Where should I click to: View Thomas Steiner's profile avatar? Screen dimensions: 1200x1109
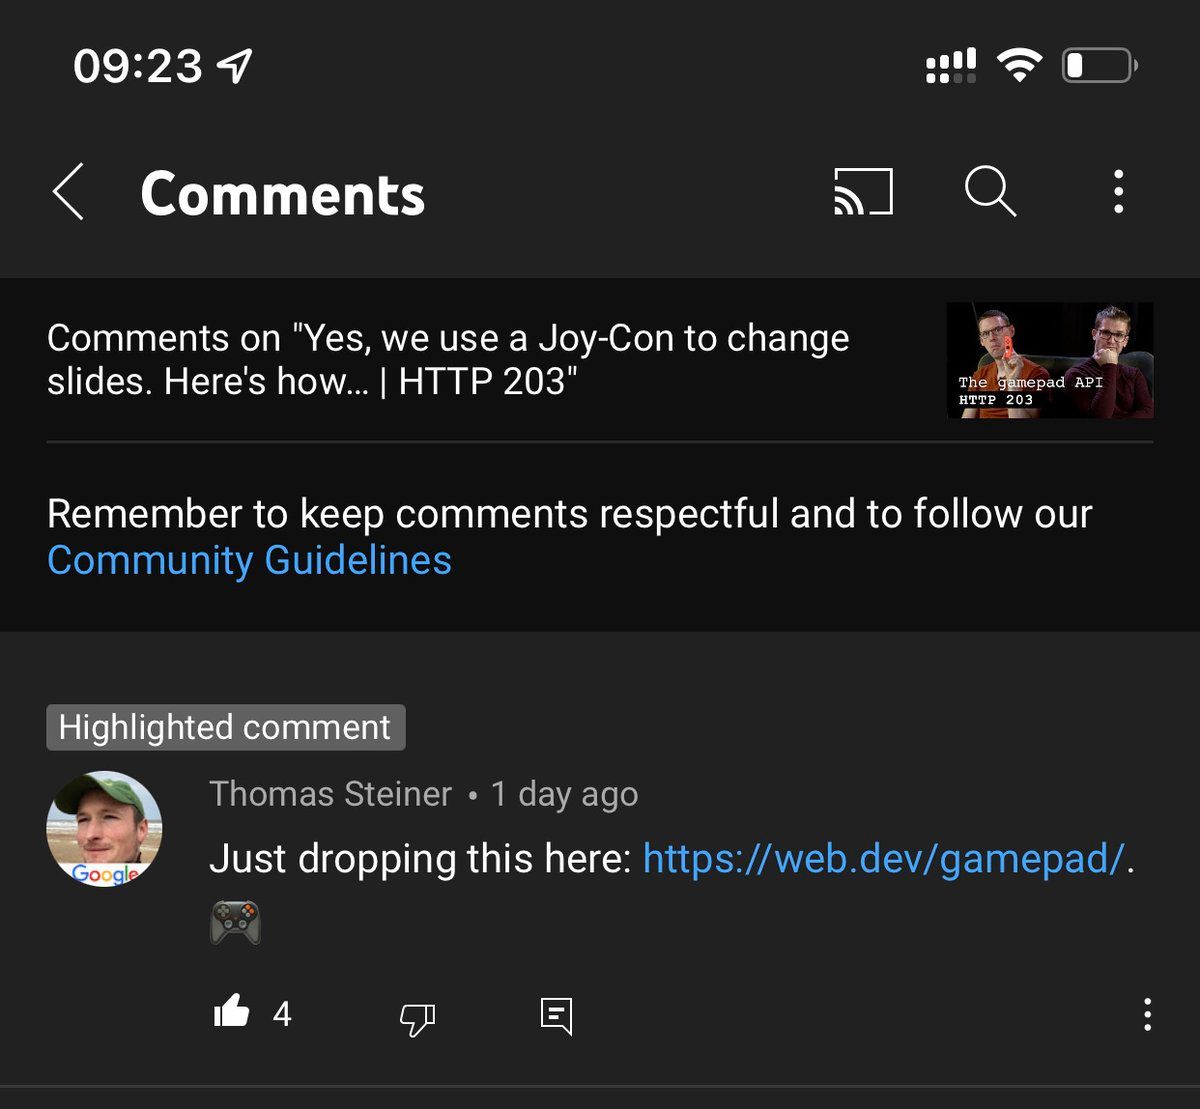(104, 829)
